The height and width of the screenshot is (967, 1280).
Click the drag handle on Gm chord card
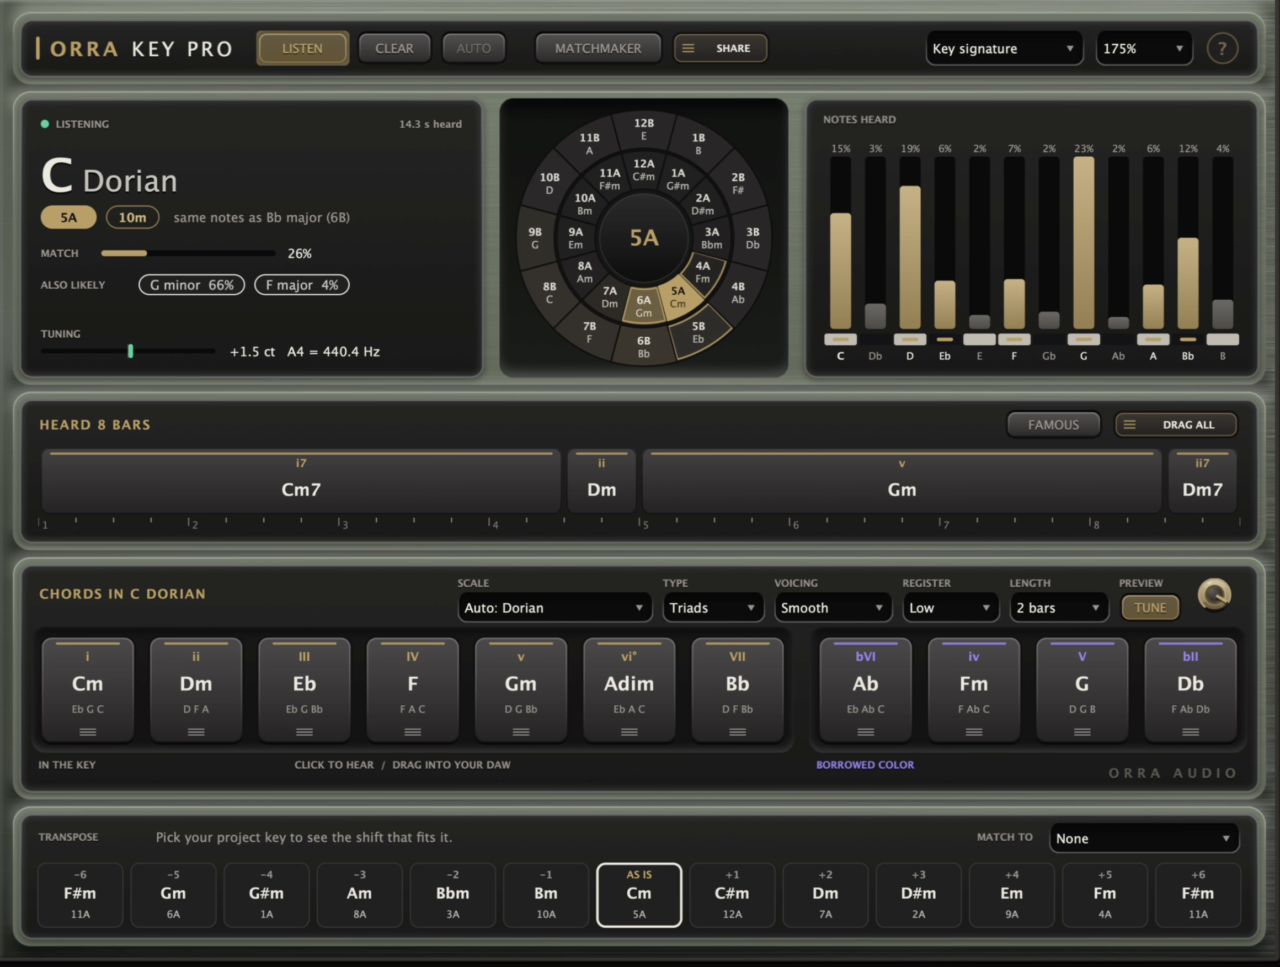click(x=521, y=732)
